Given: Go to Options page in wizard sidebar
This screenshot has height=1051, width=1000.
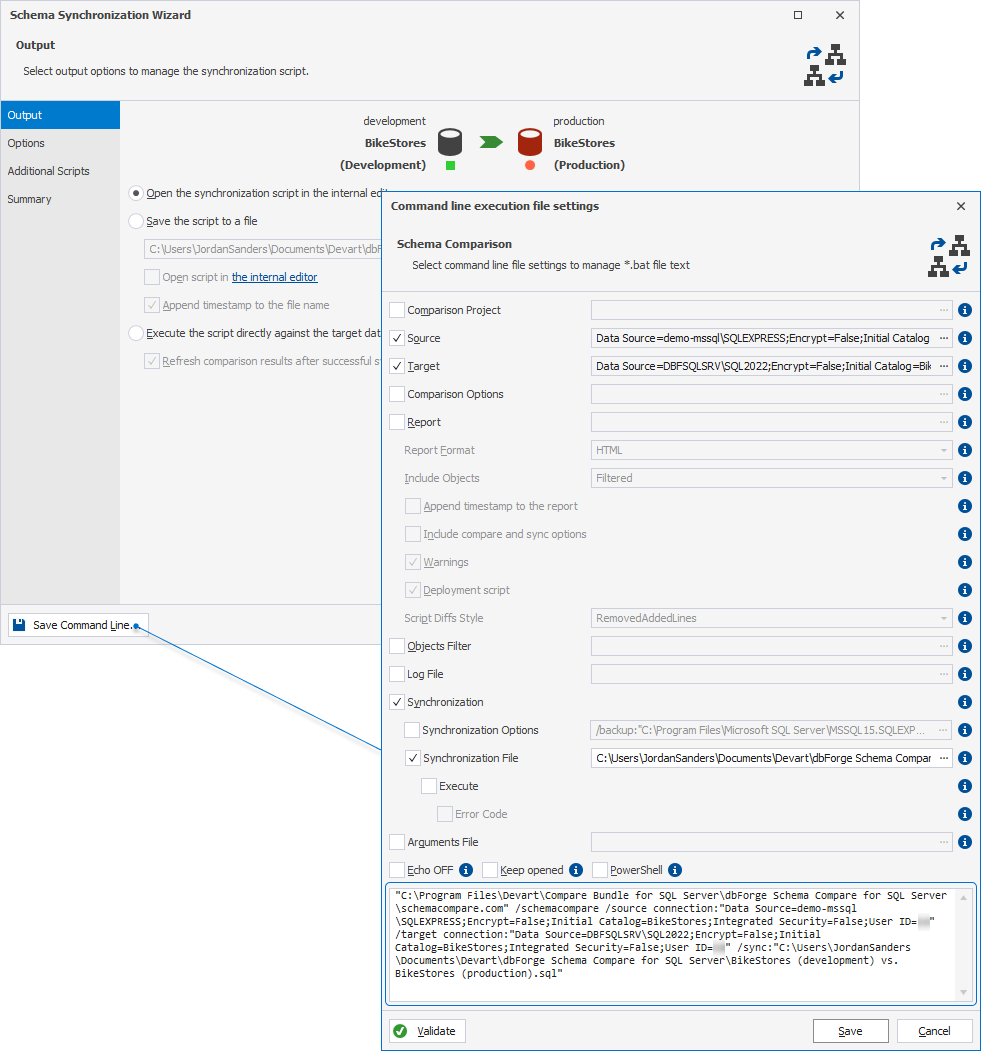Looking at the screenshot, I should pyautogui.click(x=60, y=143).
